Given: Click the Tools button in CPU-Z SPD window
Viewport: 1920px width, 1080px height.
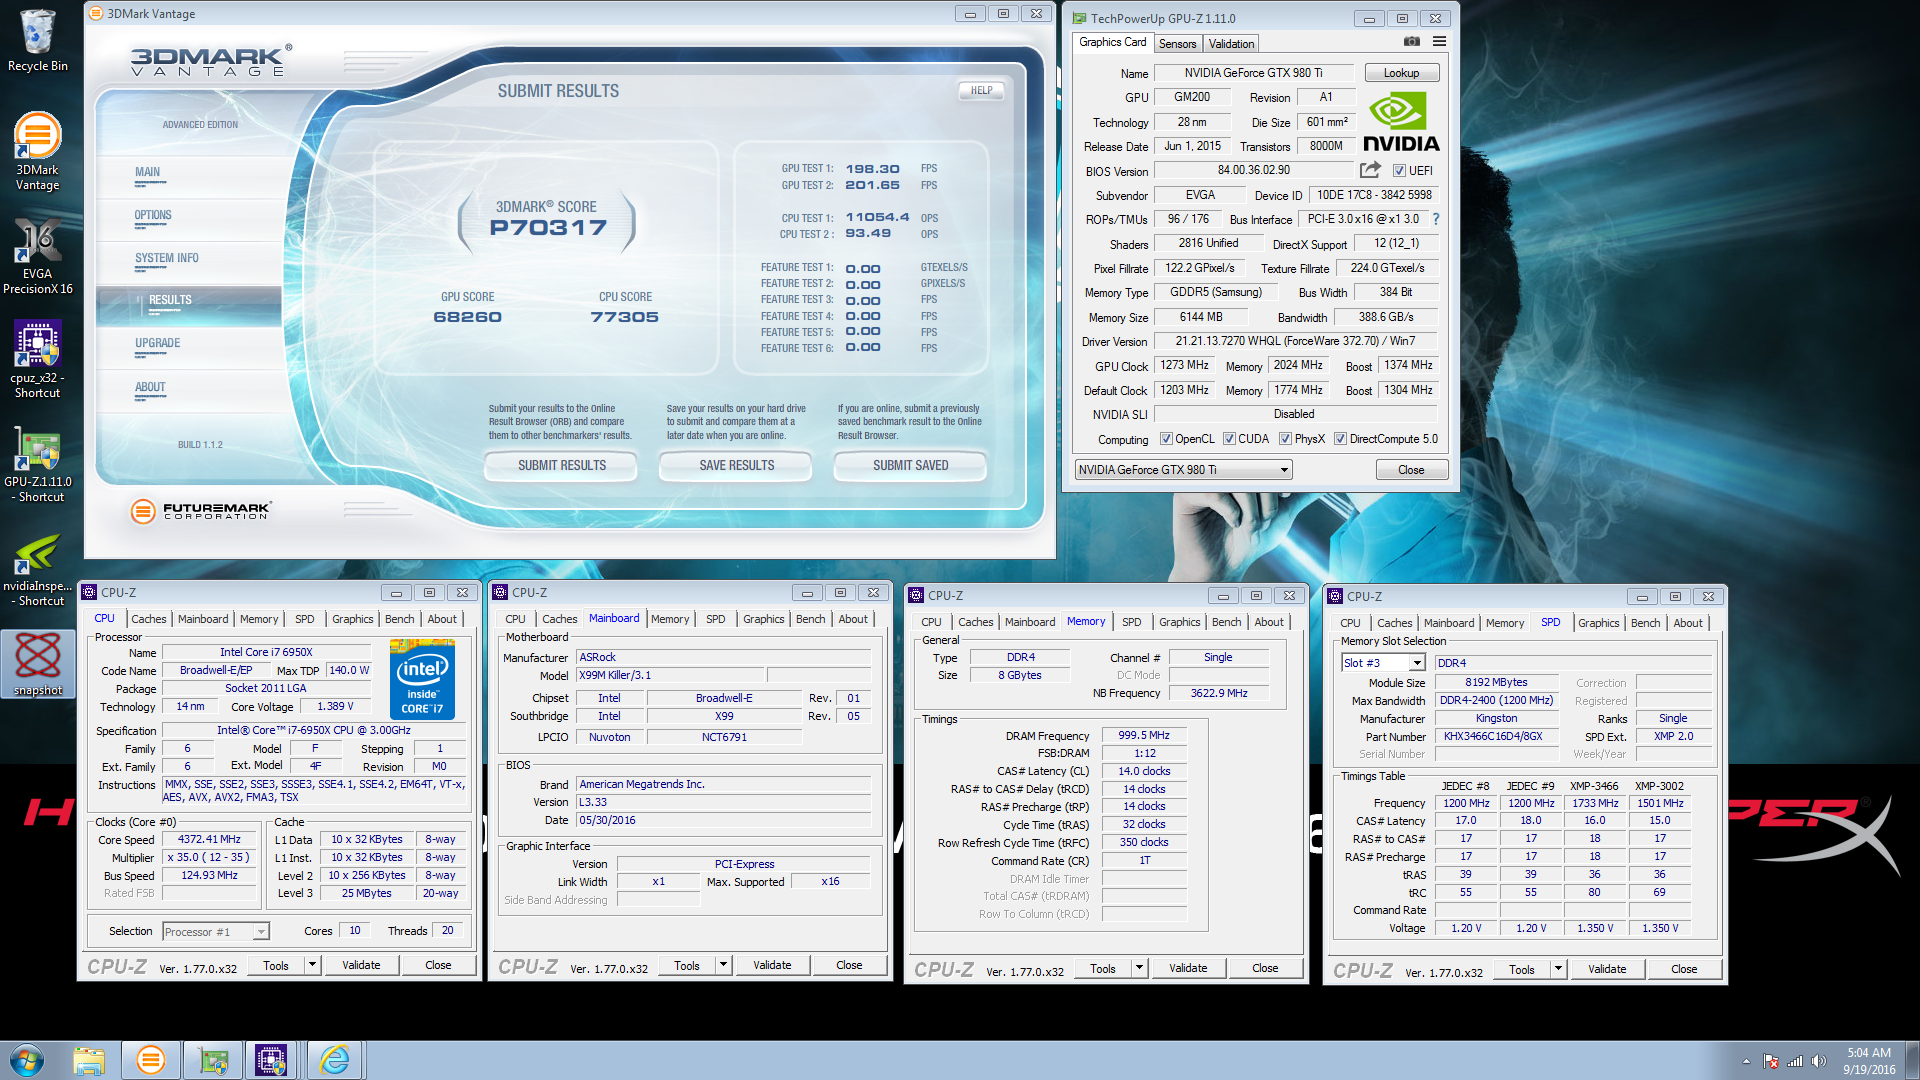Looking at the screenshot, I should point(1521,969).
